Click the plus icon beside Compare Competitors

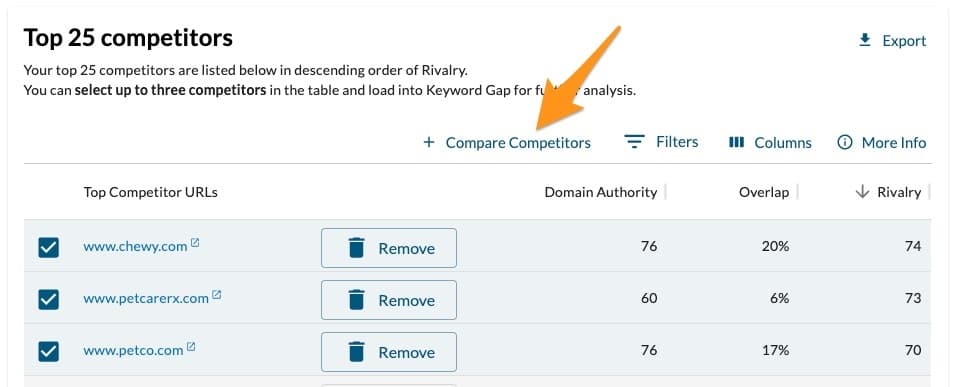click(x=429, y=142)
